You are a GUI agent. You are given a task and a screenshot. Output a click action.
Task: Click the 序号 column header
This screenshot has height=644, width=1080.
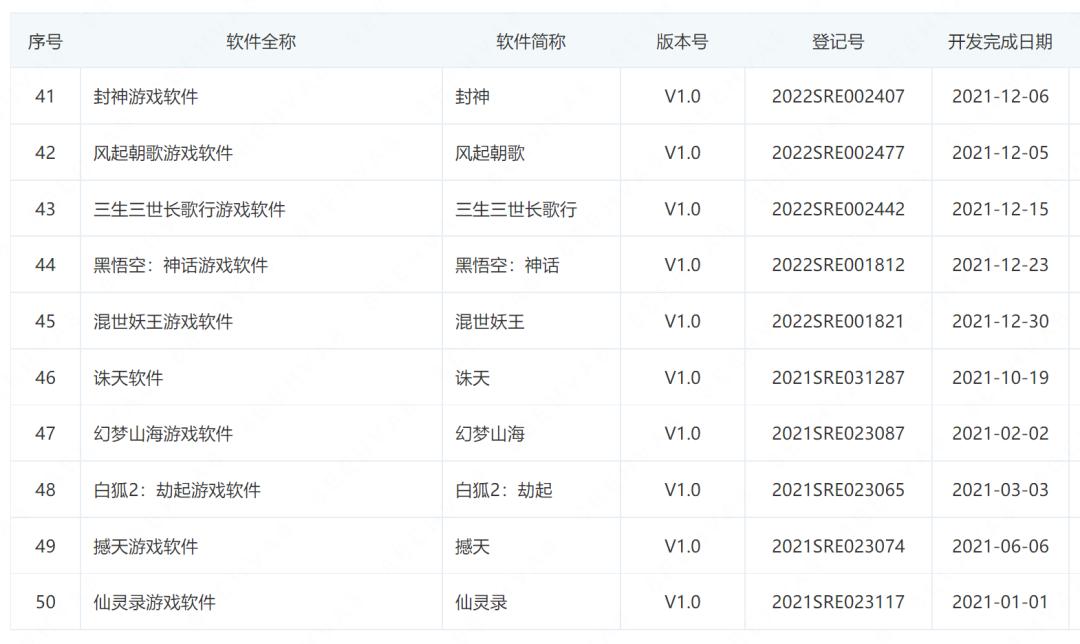tap(45, 42)
